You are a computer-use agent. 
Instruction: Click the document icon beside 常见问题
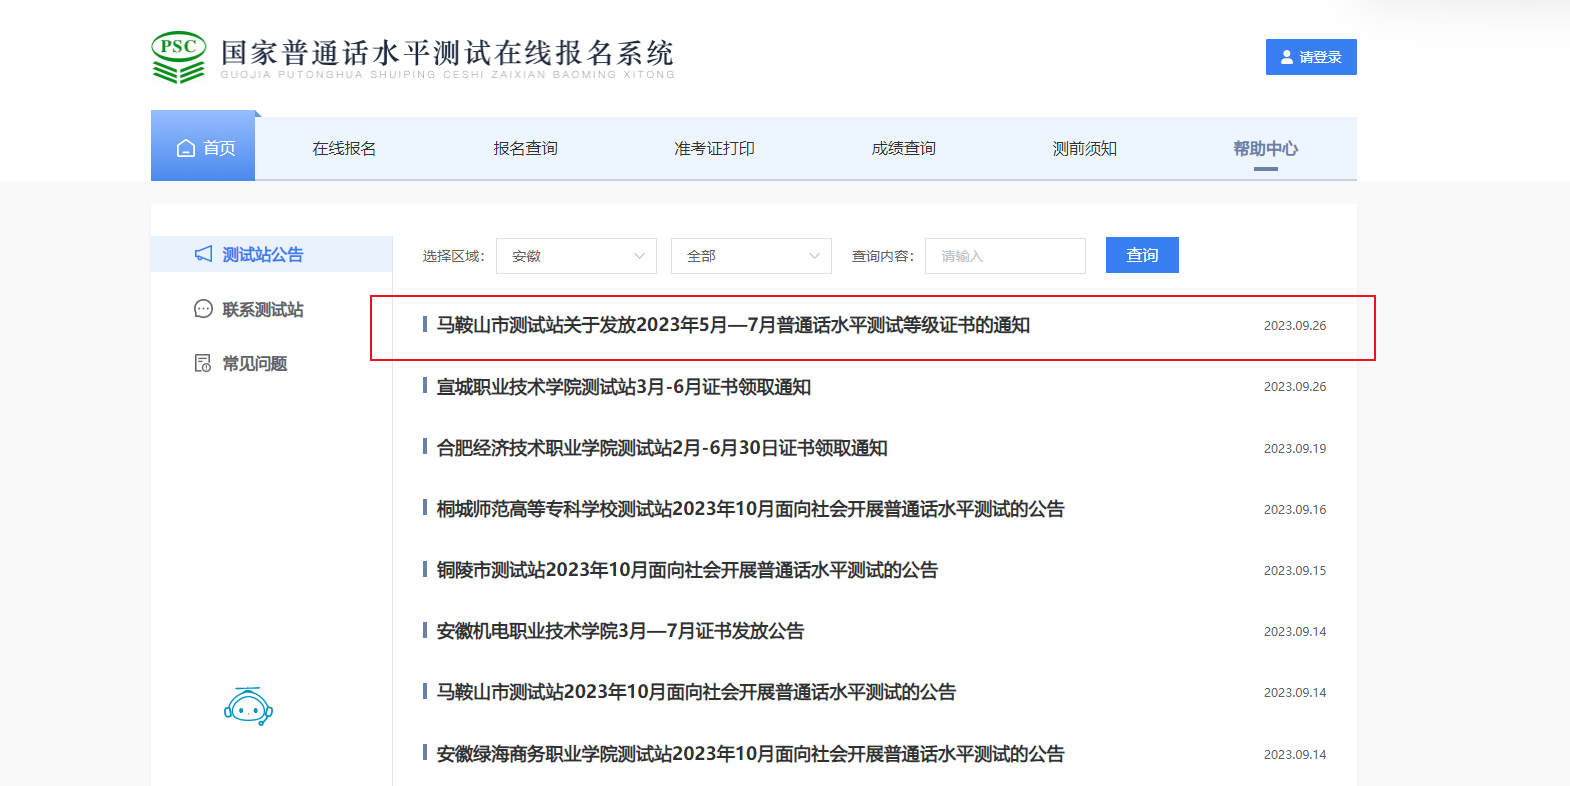pyautogui.click(x=203, y=363)
